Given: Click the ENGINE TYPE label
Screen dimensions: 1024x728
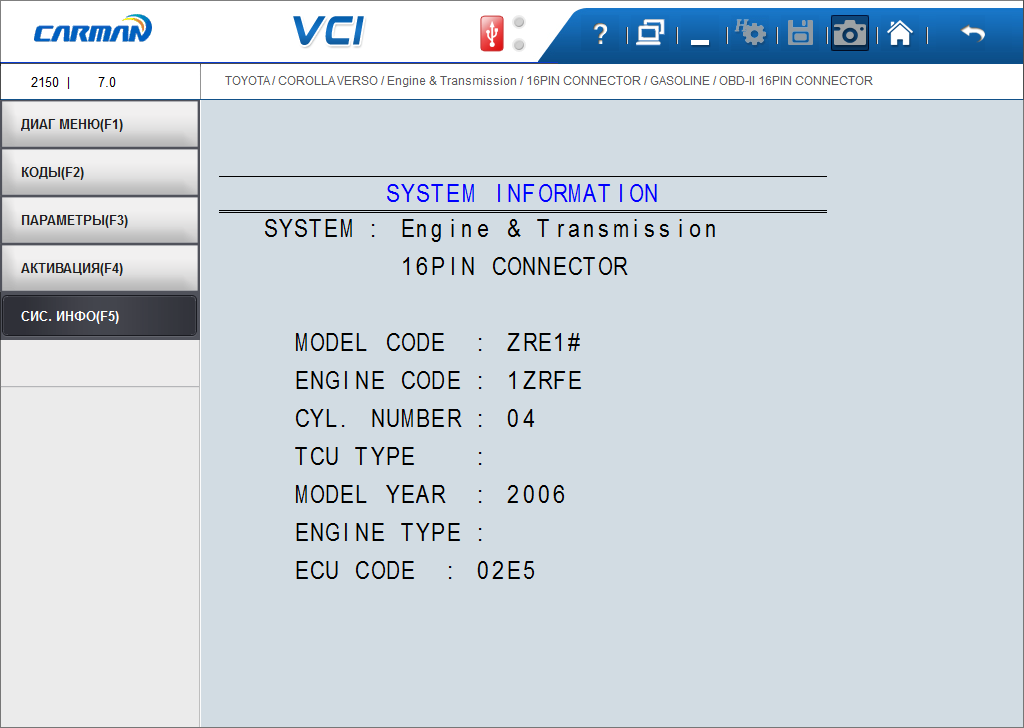Looking at the screenshot, I should (x=378, y=533).
